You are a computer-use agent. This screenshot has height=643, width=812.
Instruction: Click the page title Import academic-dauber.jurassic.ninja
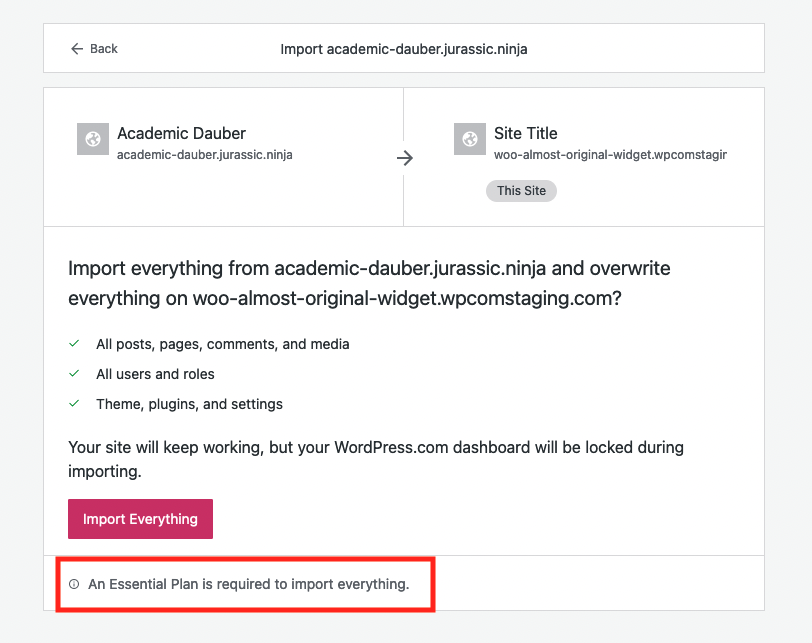(403, 49)
